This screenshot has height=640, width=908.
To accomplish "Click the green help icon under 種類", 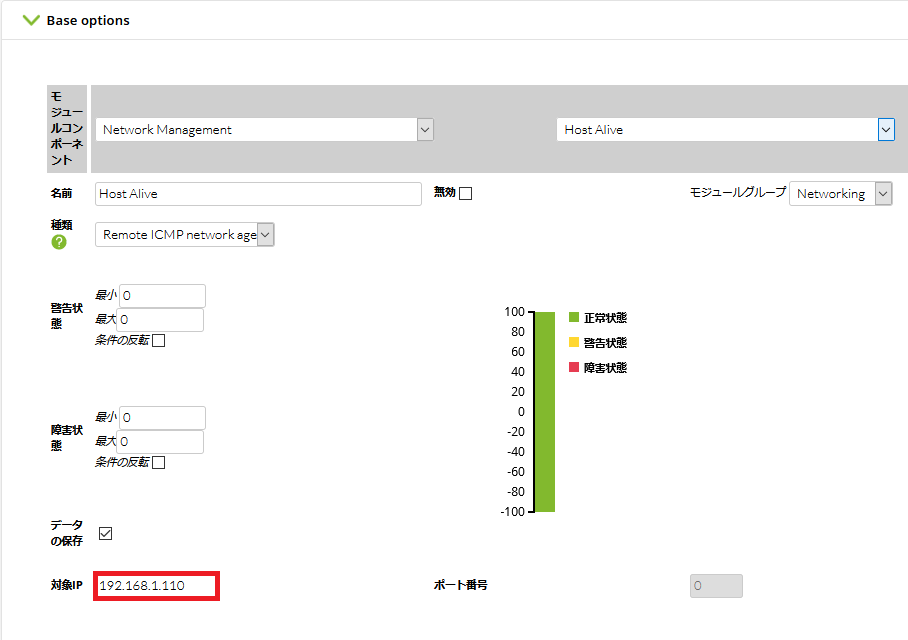I will click(59, 242).
